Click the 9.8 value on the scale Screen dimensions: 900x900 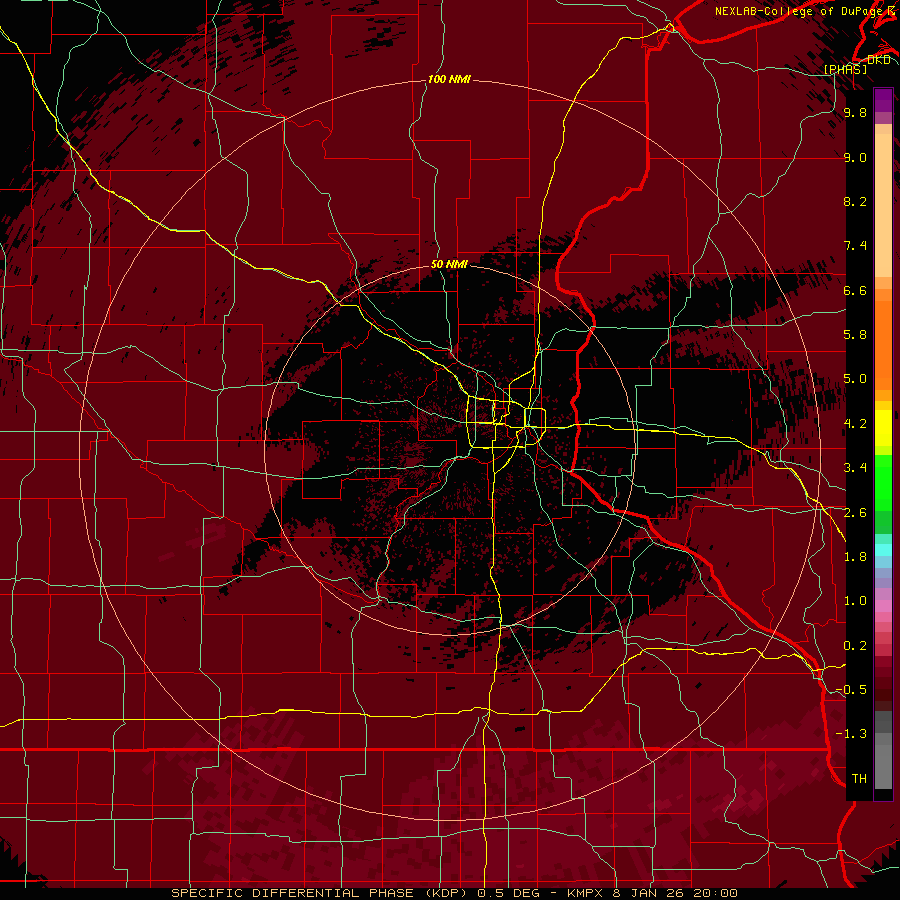click(x=855, y=112)
